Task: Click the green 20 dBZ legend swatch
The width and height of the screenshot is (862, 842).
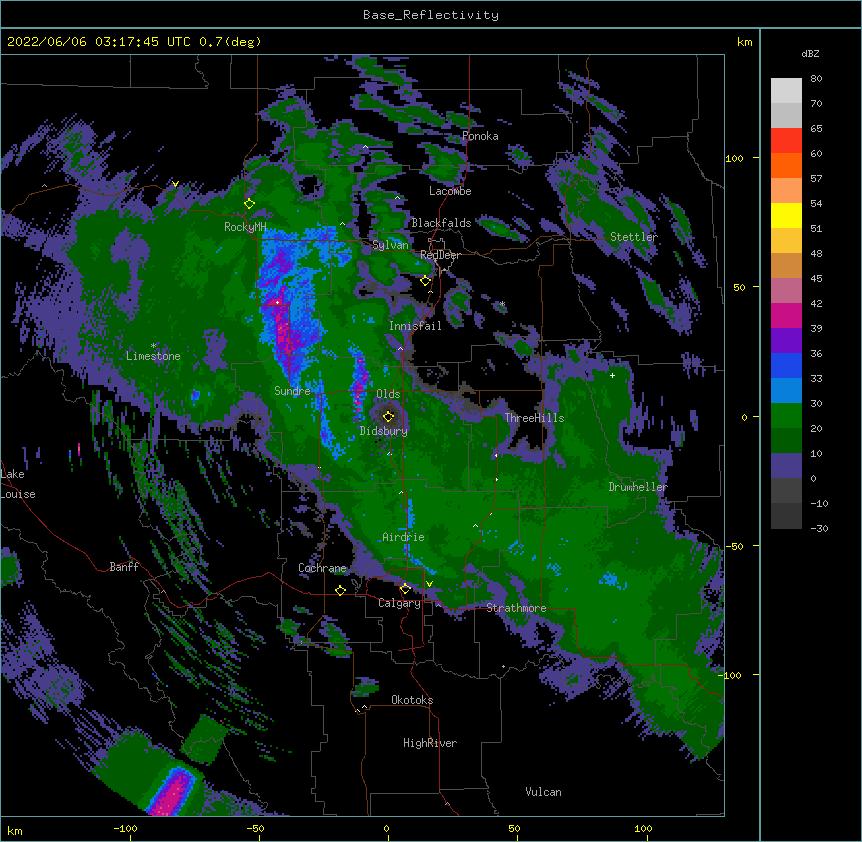Action: coord(786,416)
